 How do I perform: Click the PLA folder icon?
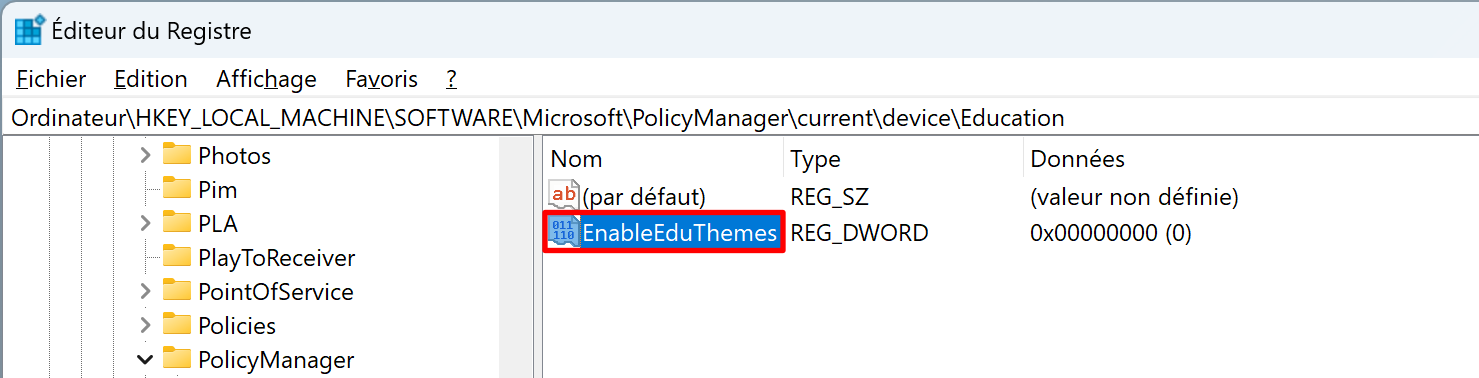point(176,223)
